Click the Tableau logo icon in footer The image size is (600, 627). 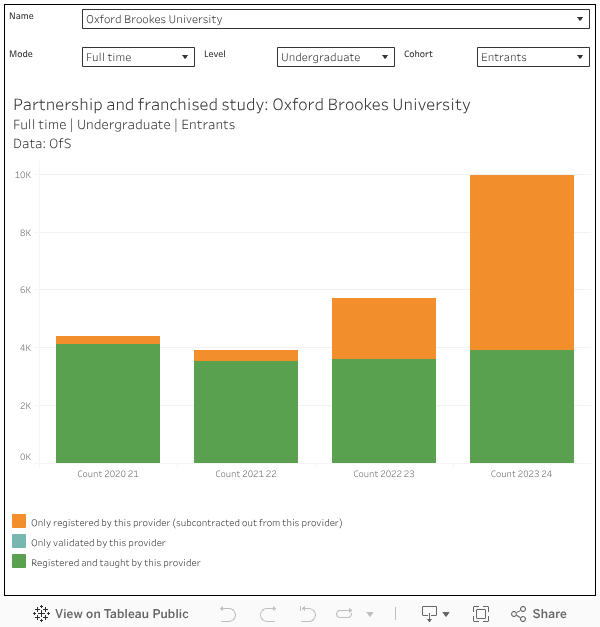pyautogui.click(x=42, y=614)
